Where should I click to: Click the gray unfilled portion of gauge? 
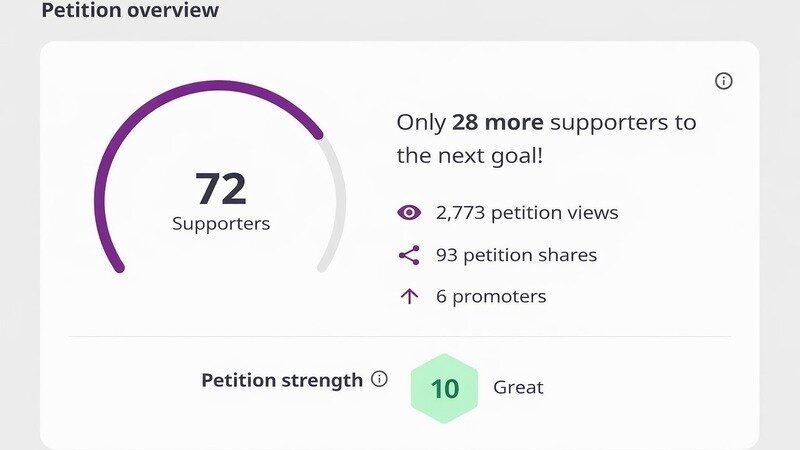(x=334, y=204)
